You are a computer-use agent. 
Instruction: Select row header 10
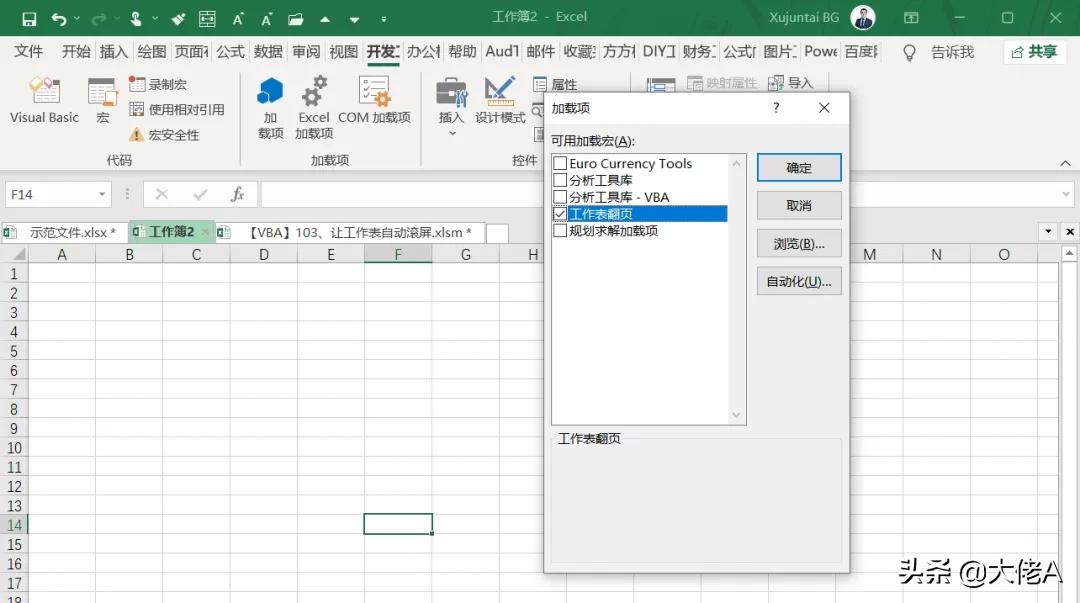[x=14, y=448]
